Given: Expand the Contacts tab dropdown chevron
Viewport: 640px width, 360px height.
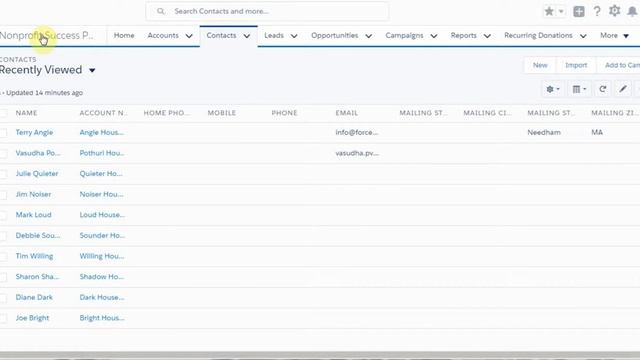Looking at the screenshot, I should point(247,36).
